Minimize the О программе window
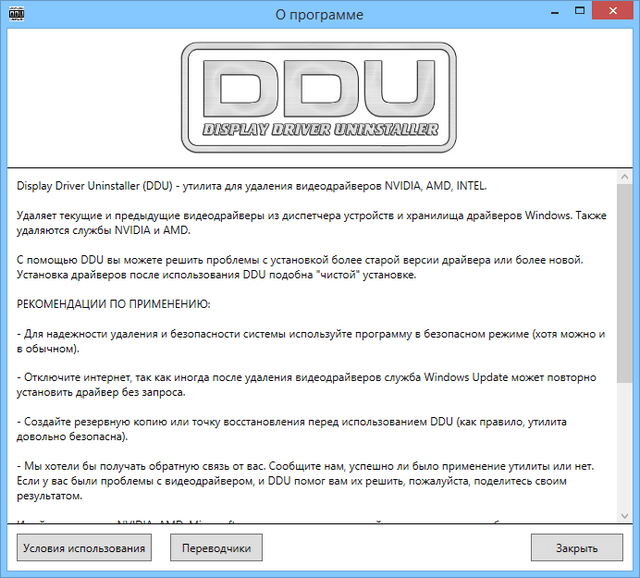 tap(555, 11)
